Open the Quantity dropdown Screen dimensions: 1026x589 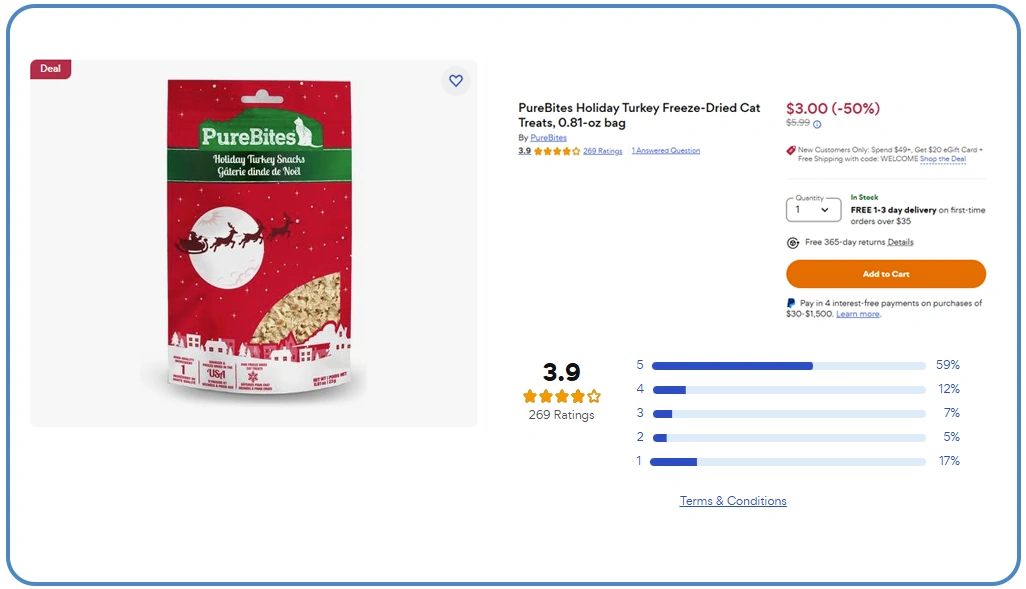point(813,209)
